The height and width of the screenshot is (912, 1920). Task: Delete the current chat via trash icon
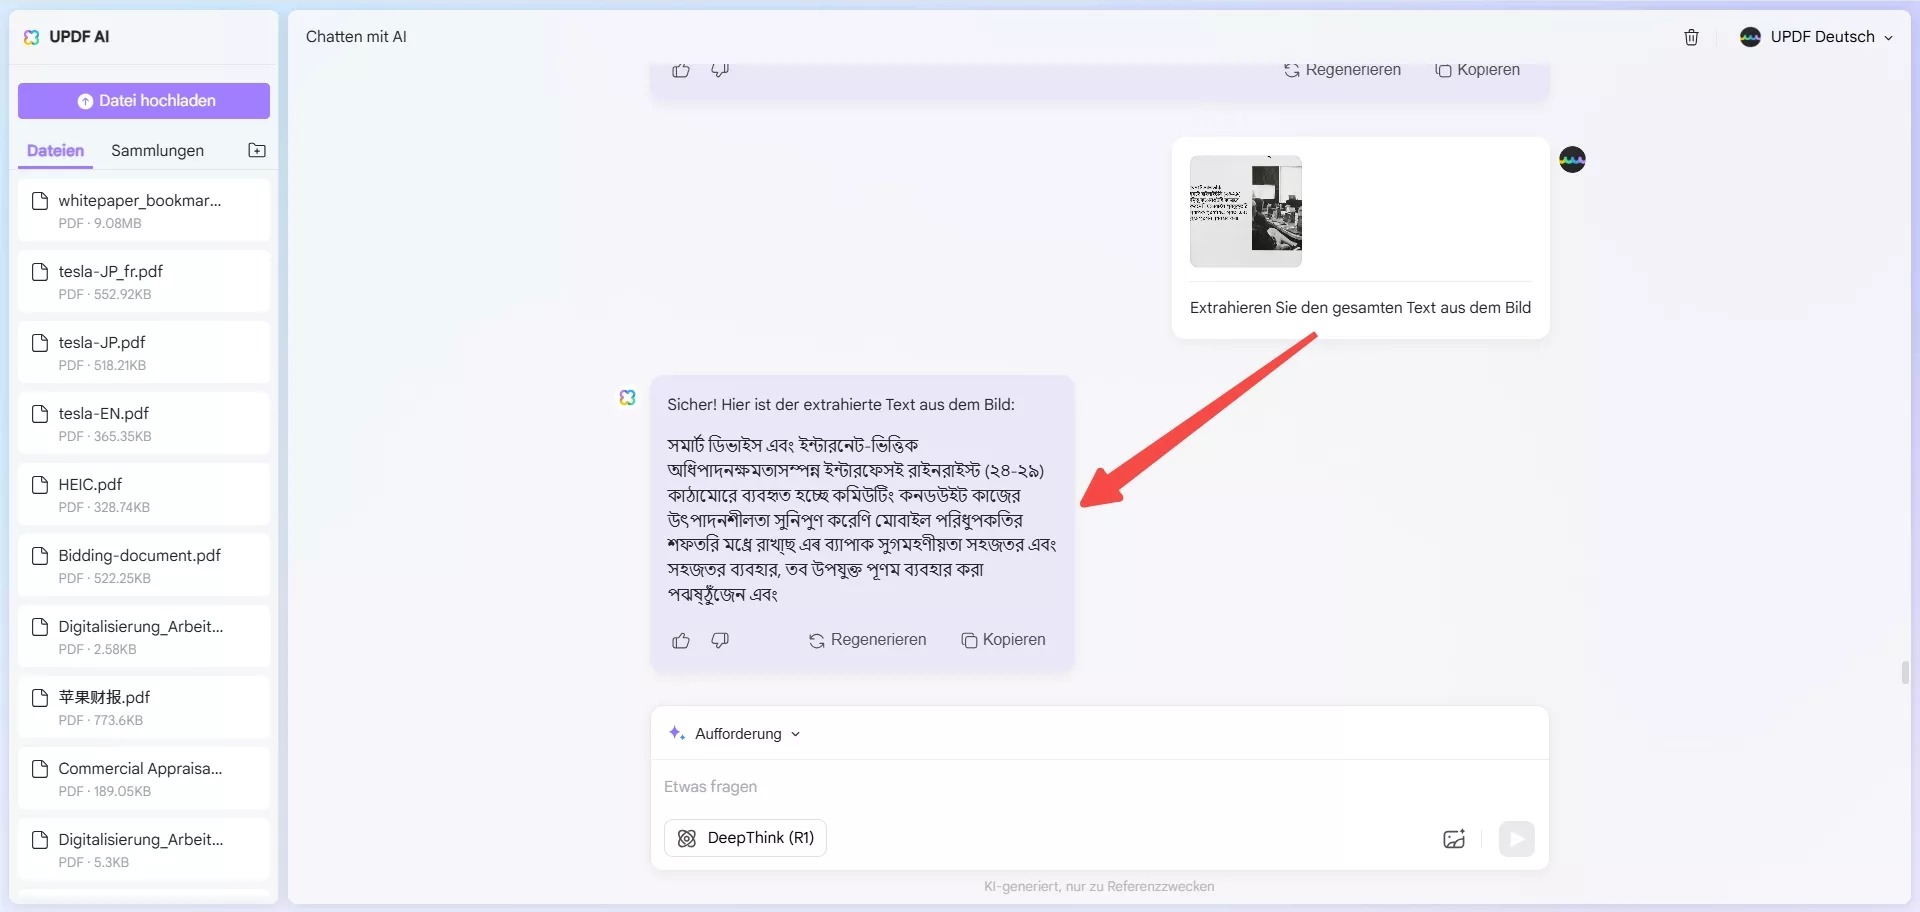pyautogui.click(x=1691, y=37)
